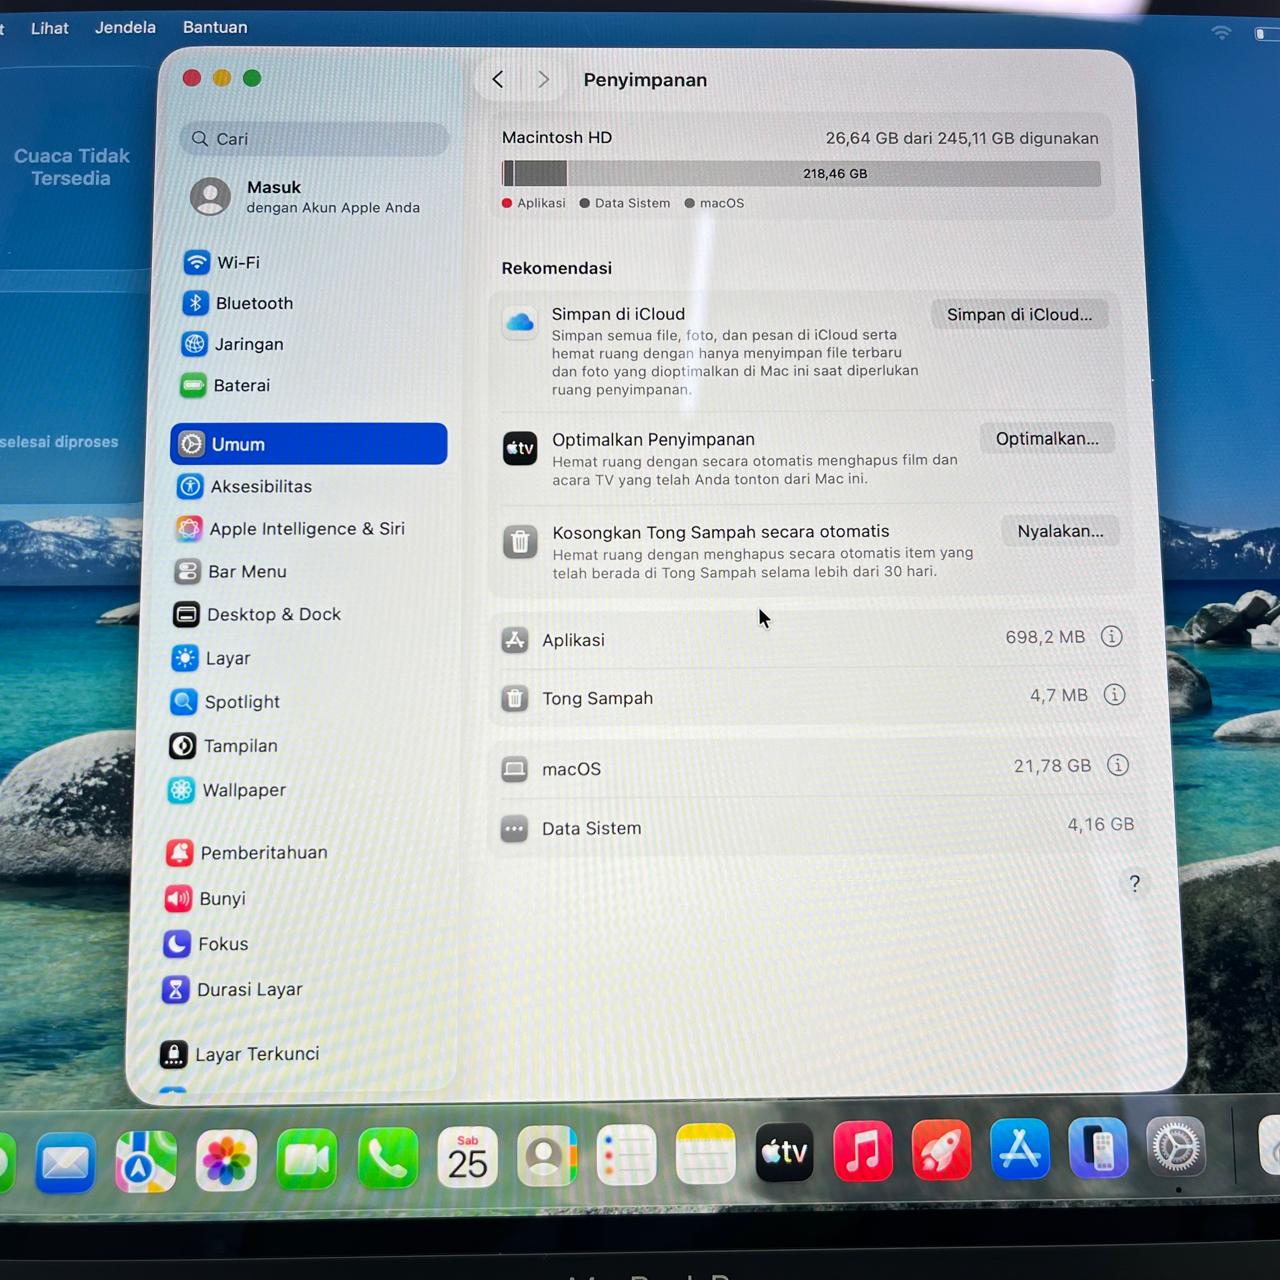Click the help question mark button
The width and height of the screenshot is (1280, 1280).
pos(1134,884)
